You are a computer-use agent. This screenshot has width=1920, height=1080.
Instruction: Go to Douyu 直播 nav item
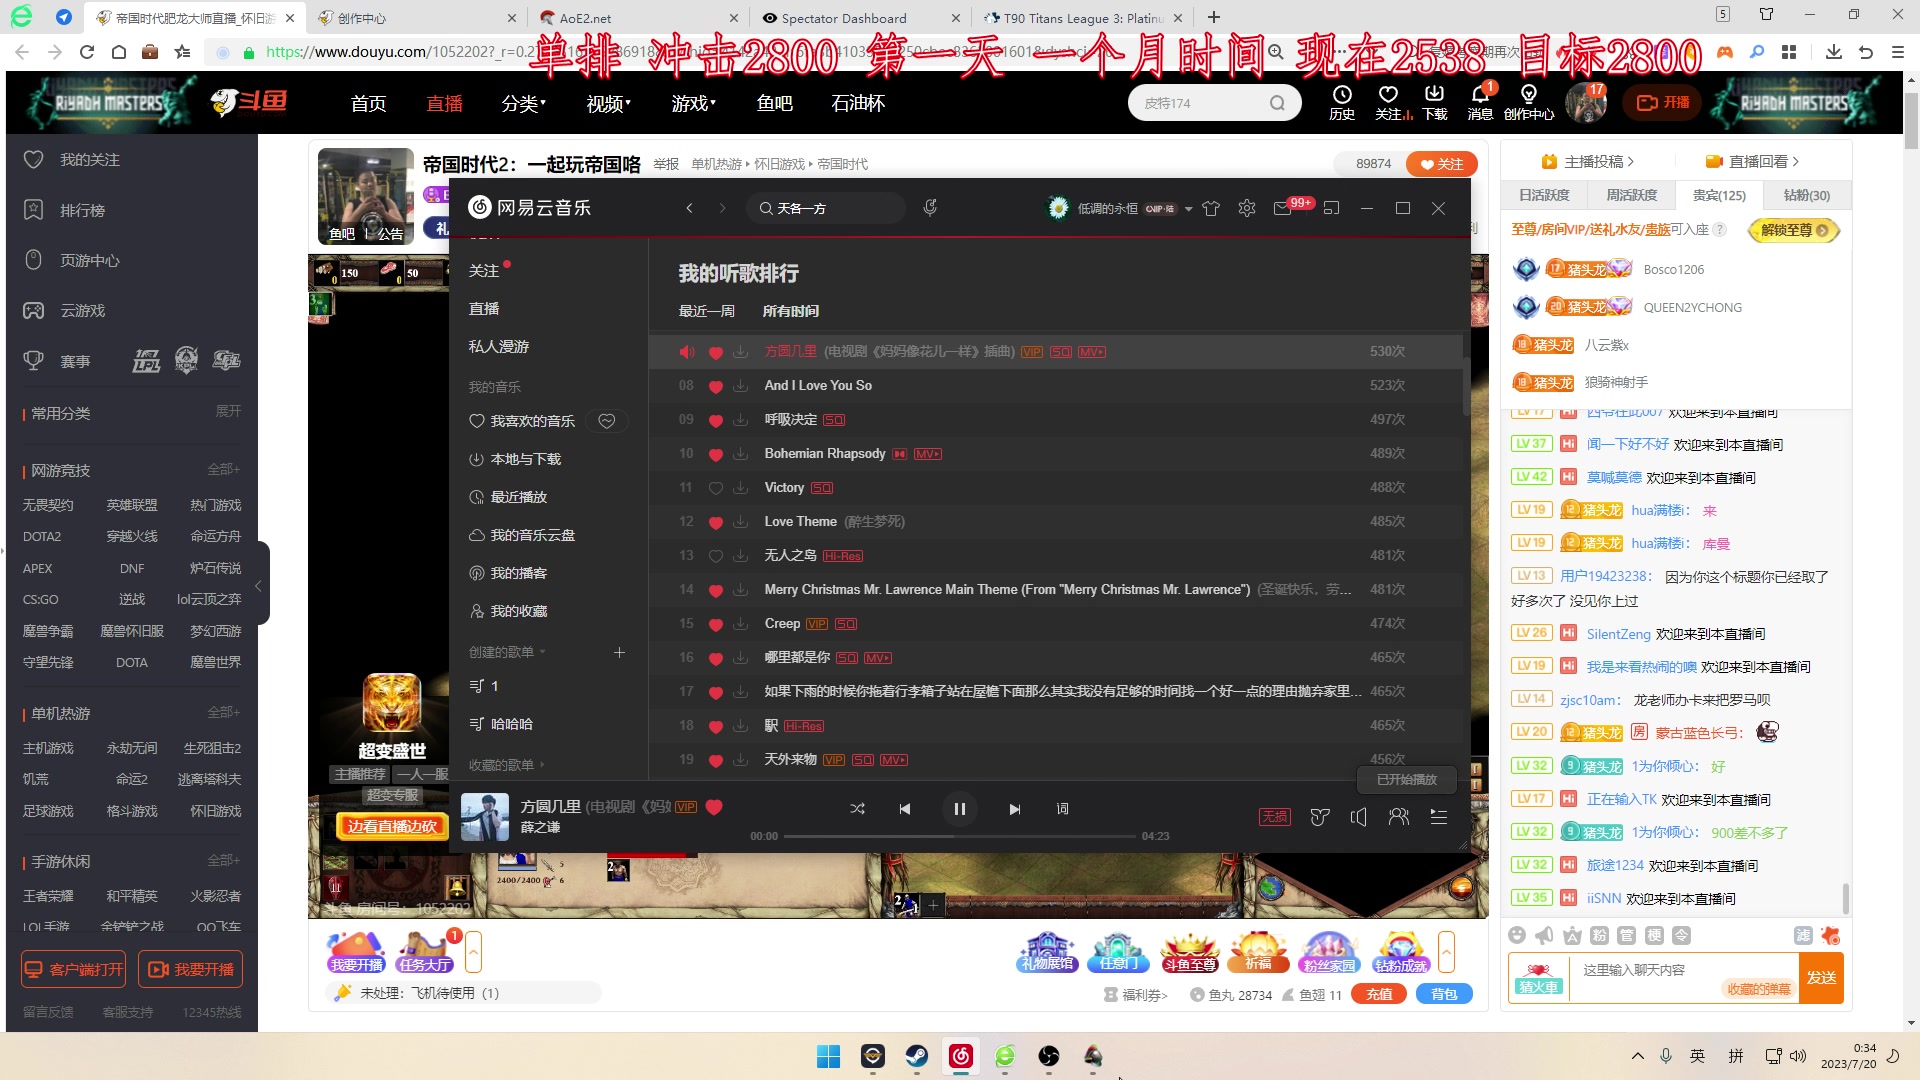(444, 103)
